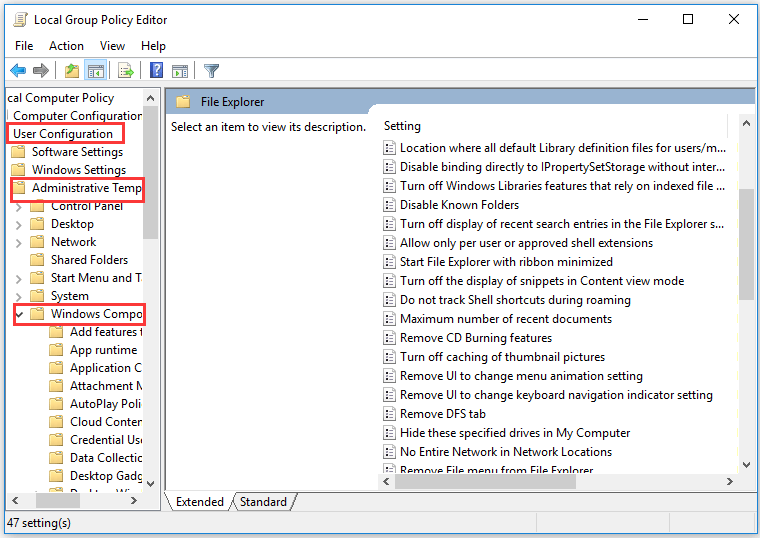Click settings list scroll up arrow
The image size is (760, 538).
point(746,124)
